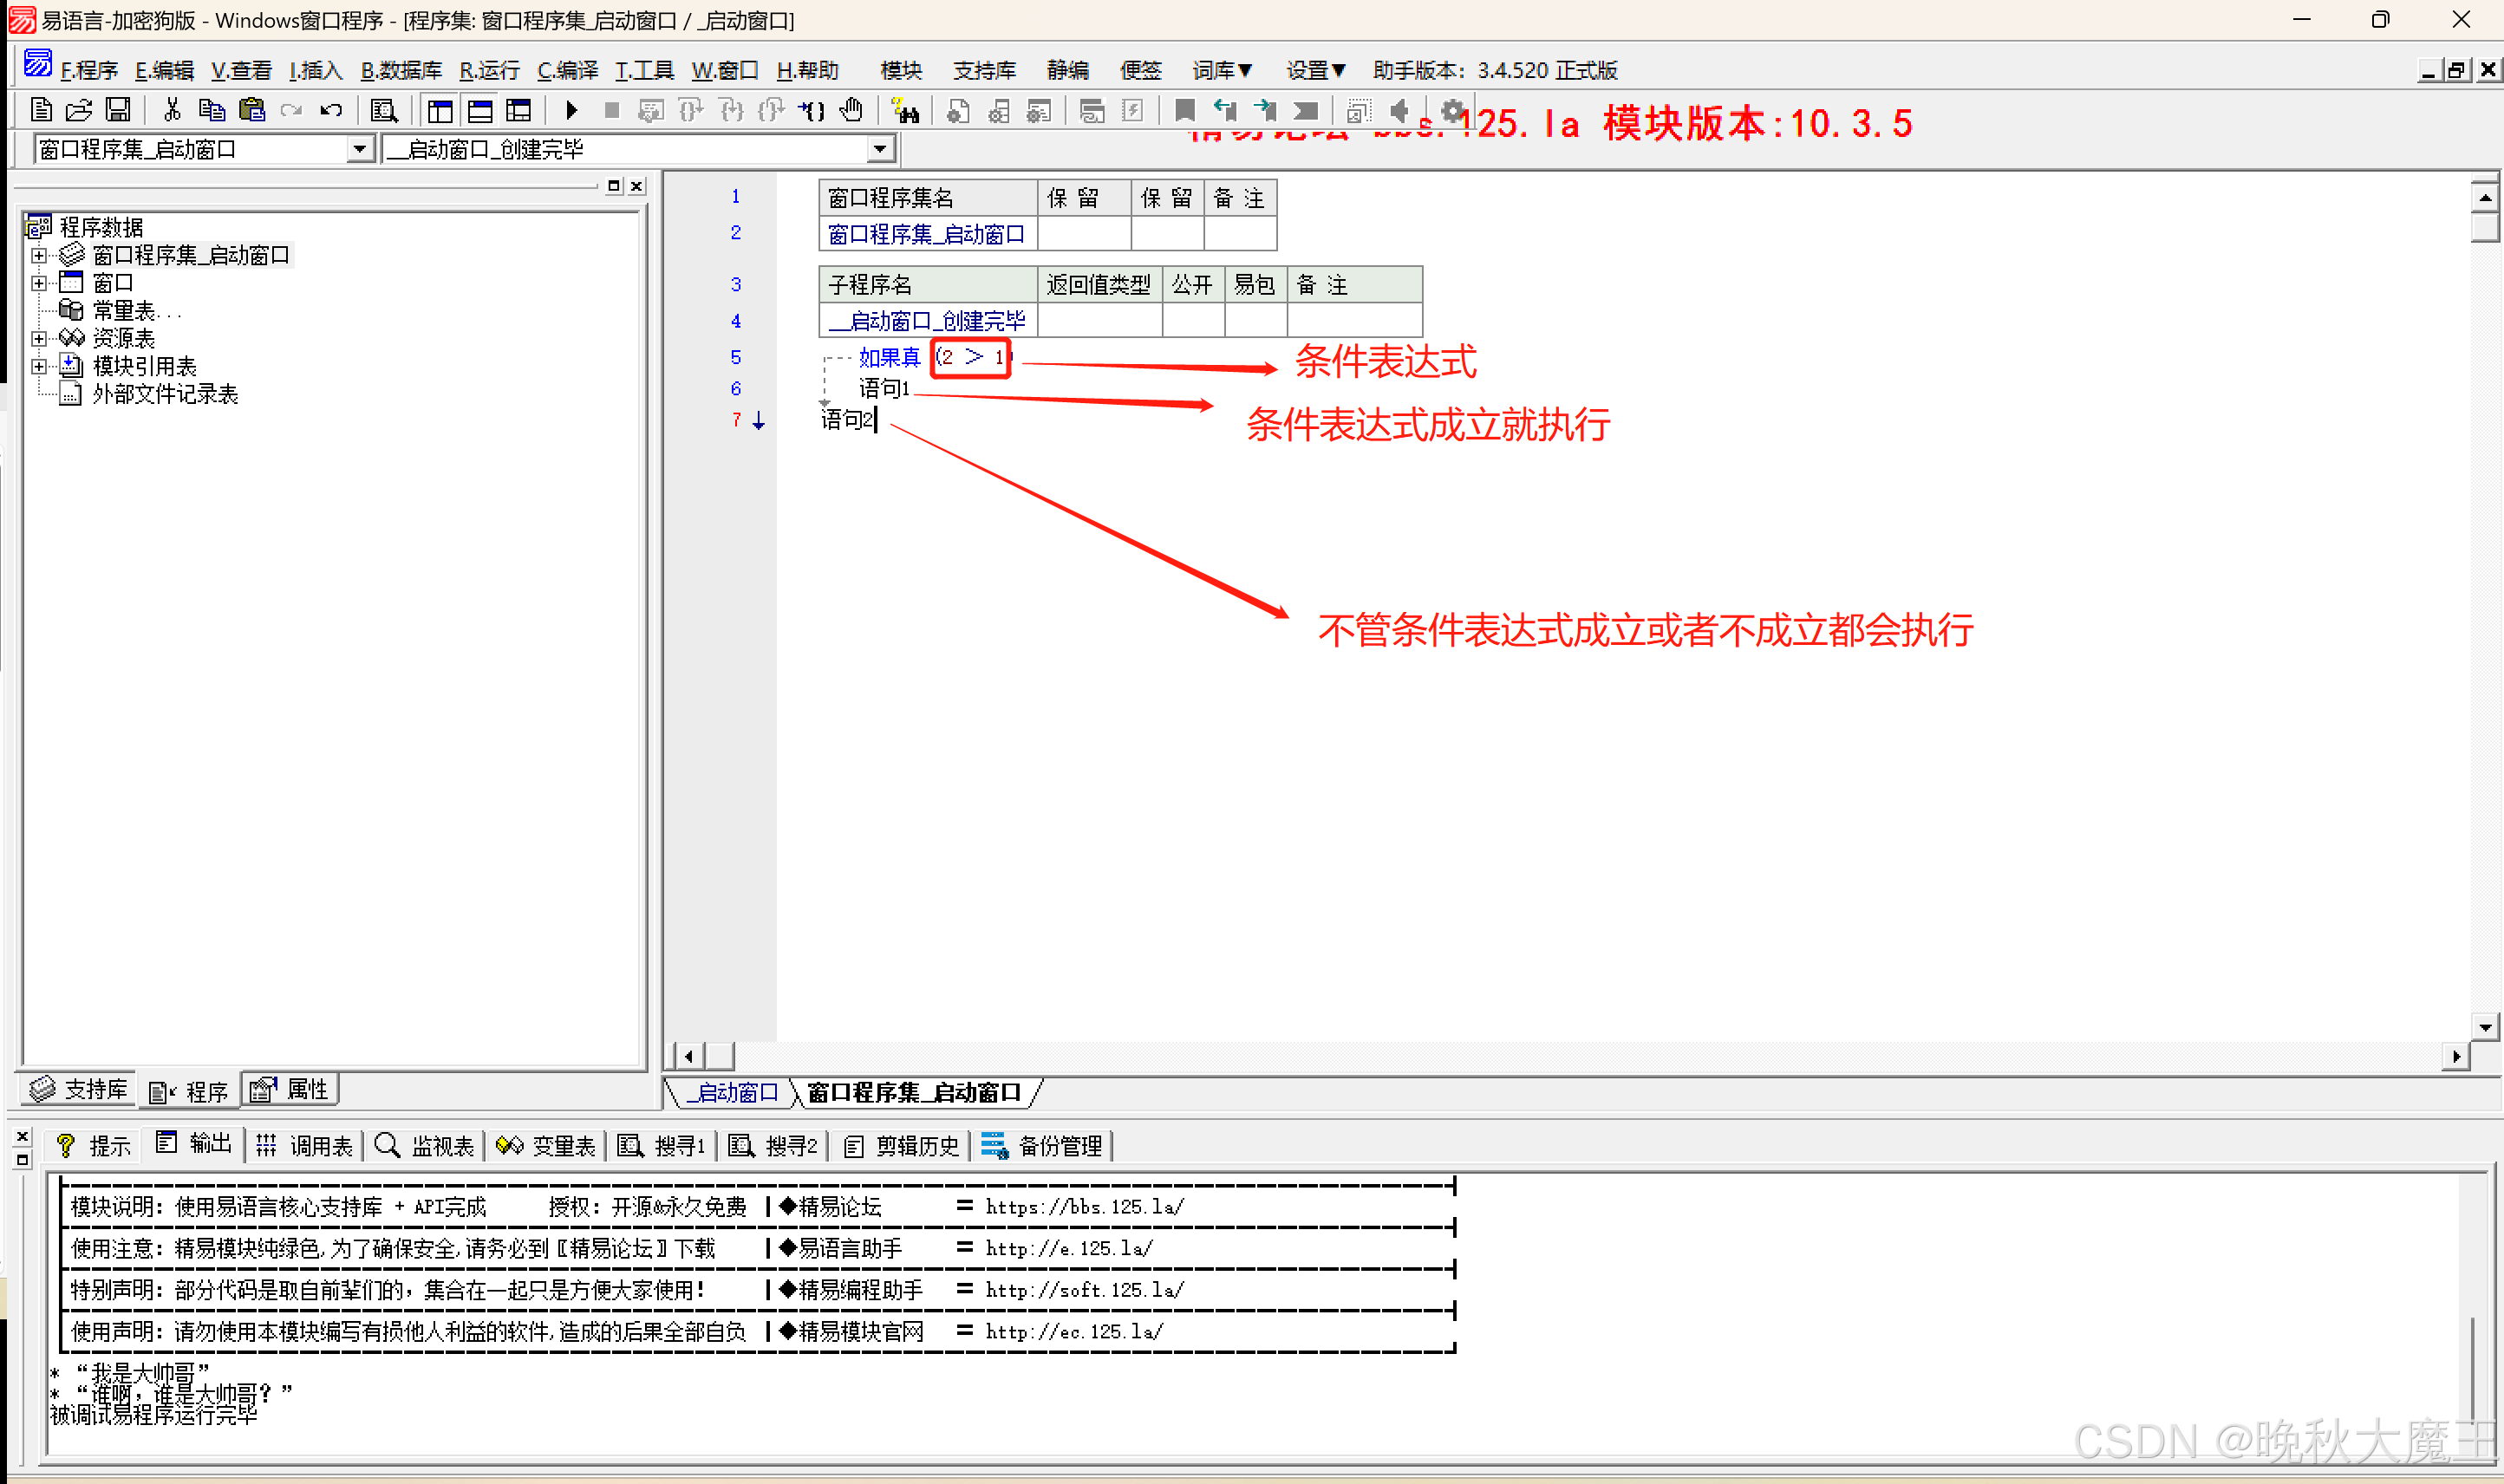Click the Cut scissors icon

[172, 110]
